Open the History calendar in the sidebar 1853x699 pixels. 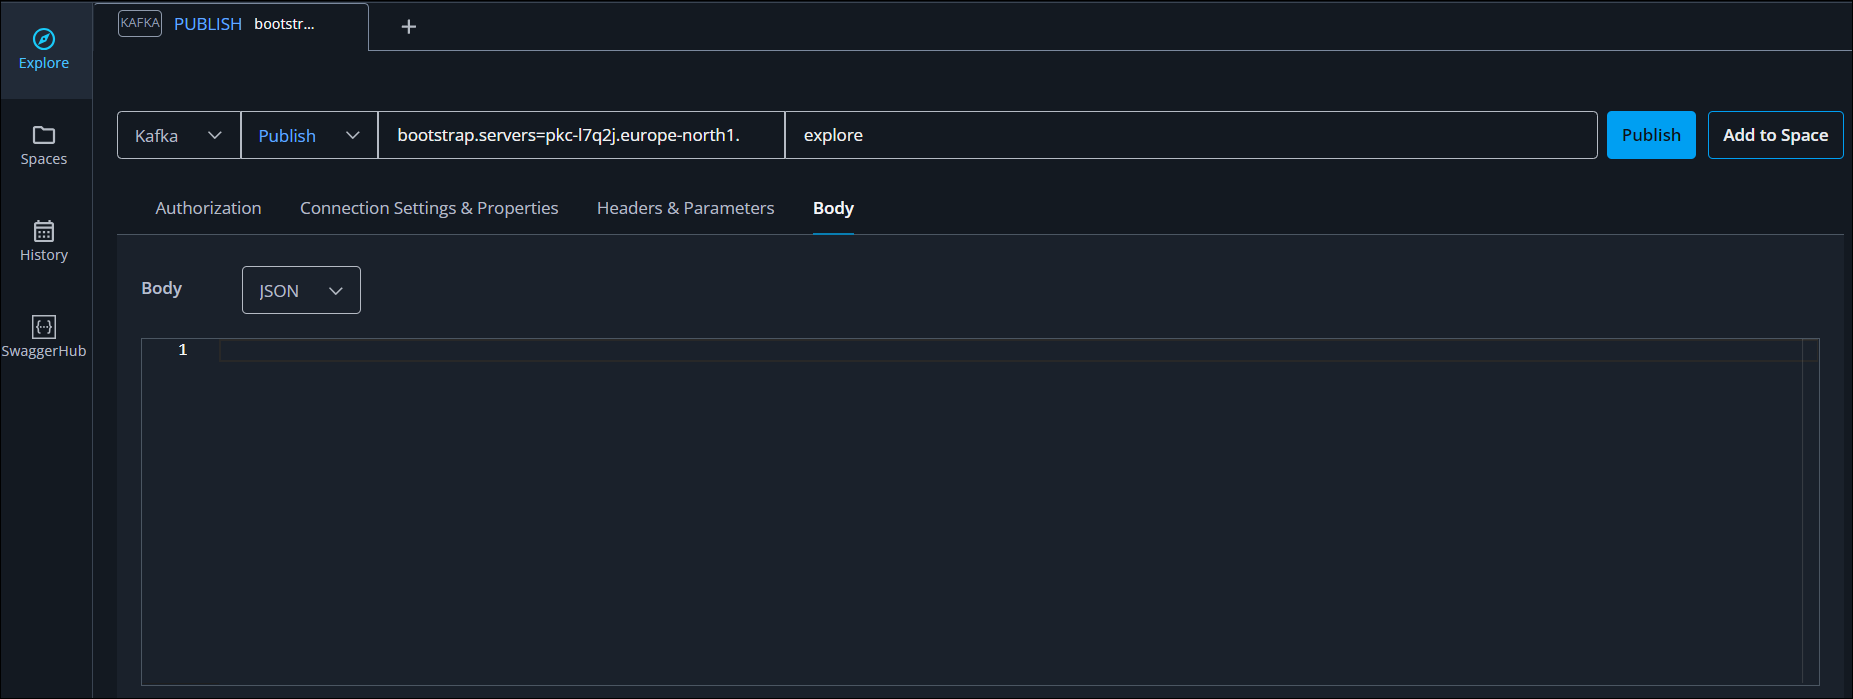[44, 242]
